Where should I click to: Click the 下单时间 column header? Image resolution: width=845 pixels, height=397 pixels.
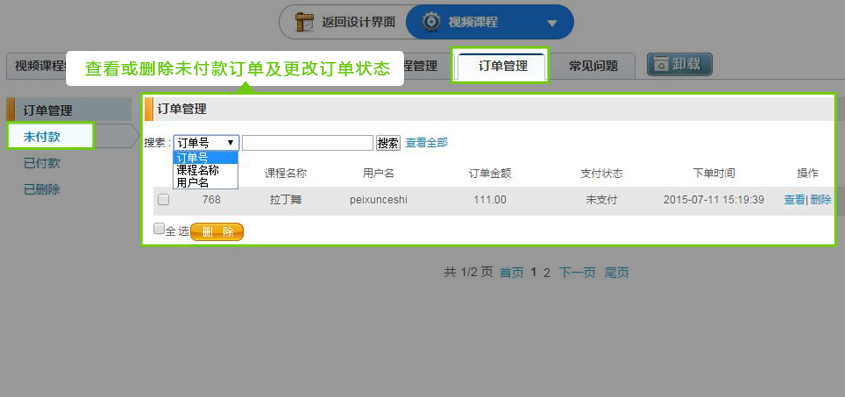point(714,173)
